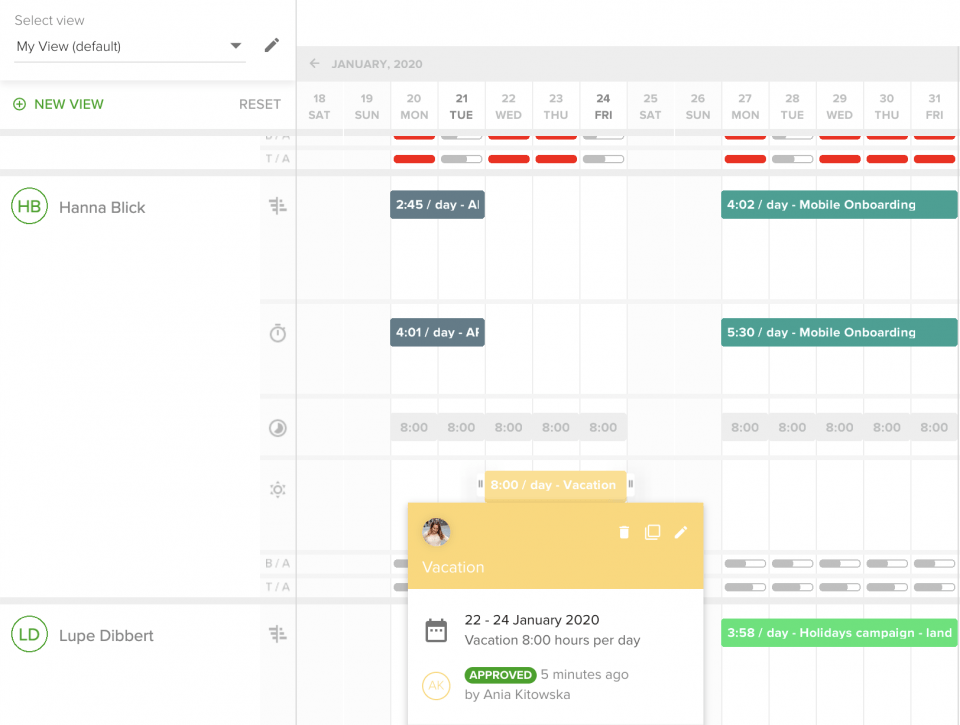Duplicate the Vacation entry with copy icon
Viewport: 960px width, 725px height.
point(653,532)
